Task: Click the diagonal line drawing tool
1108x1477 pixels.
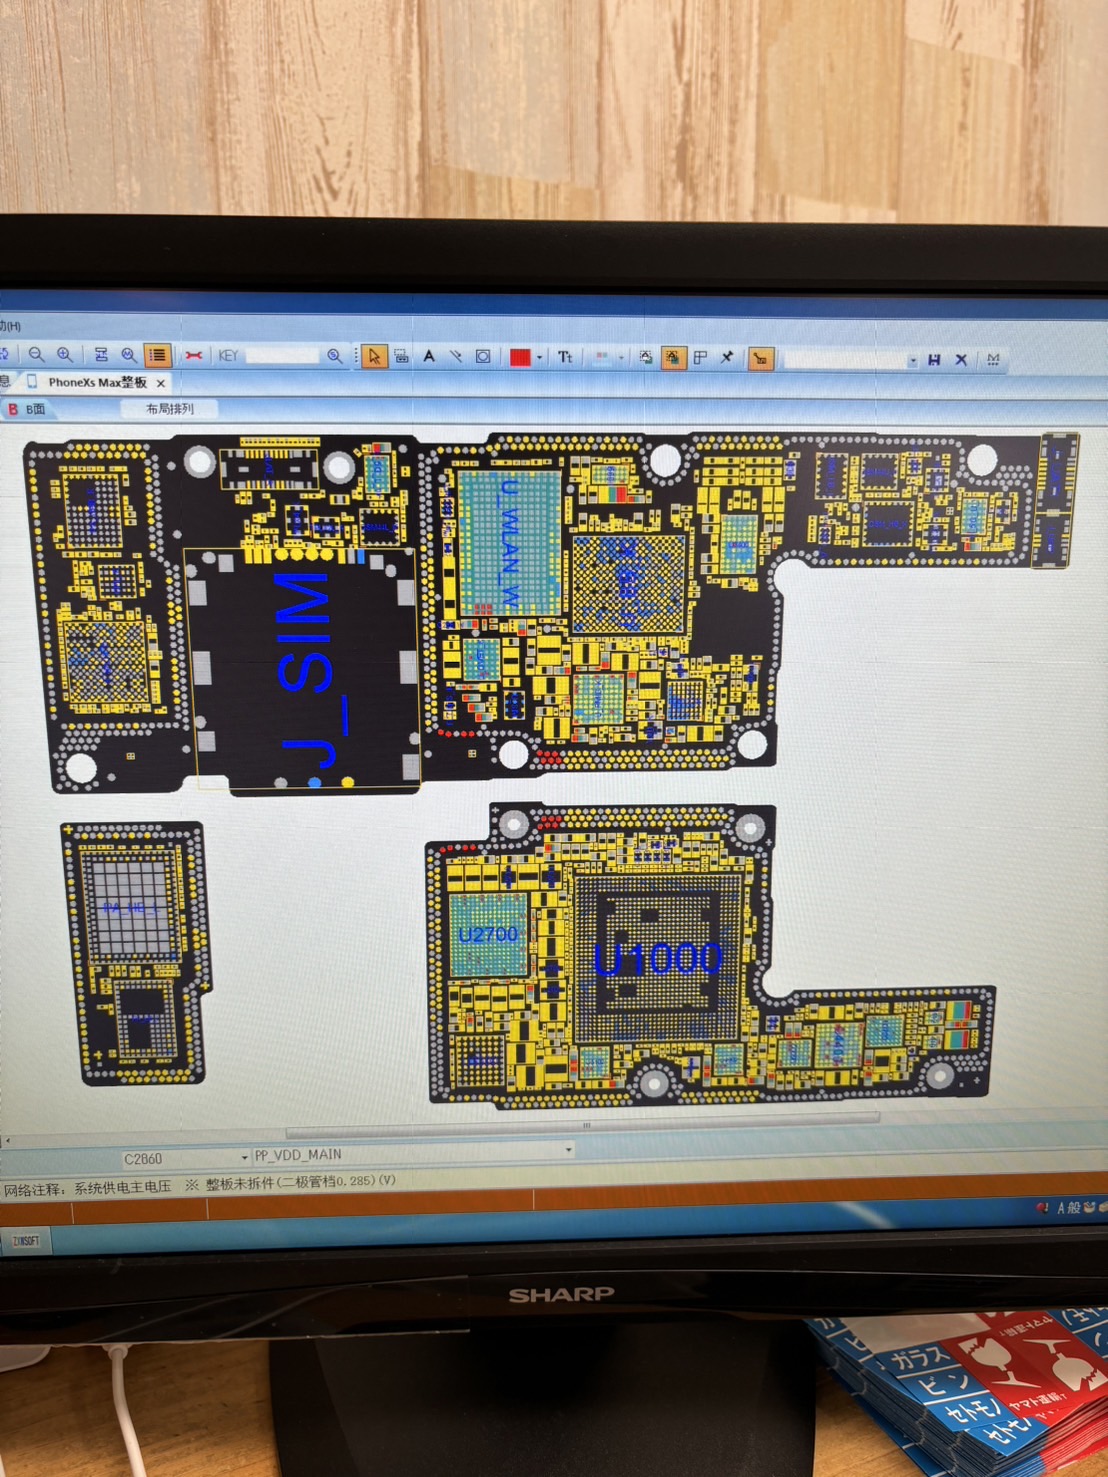Action: (456, 356)
